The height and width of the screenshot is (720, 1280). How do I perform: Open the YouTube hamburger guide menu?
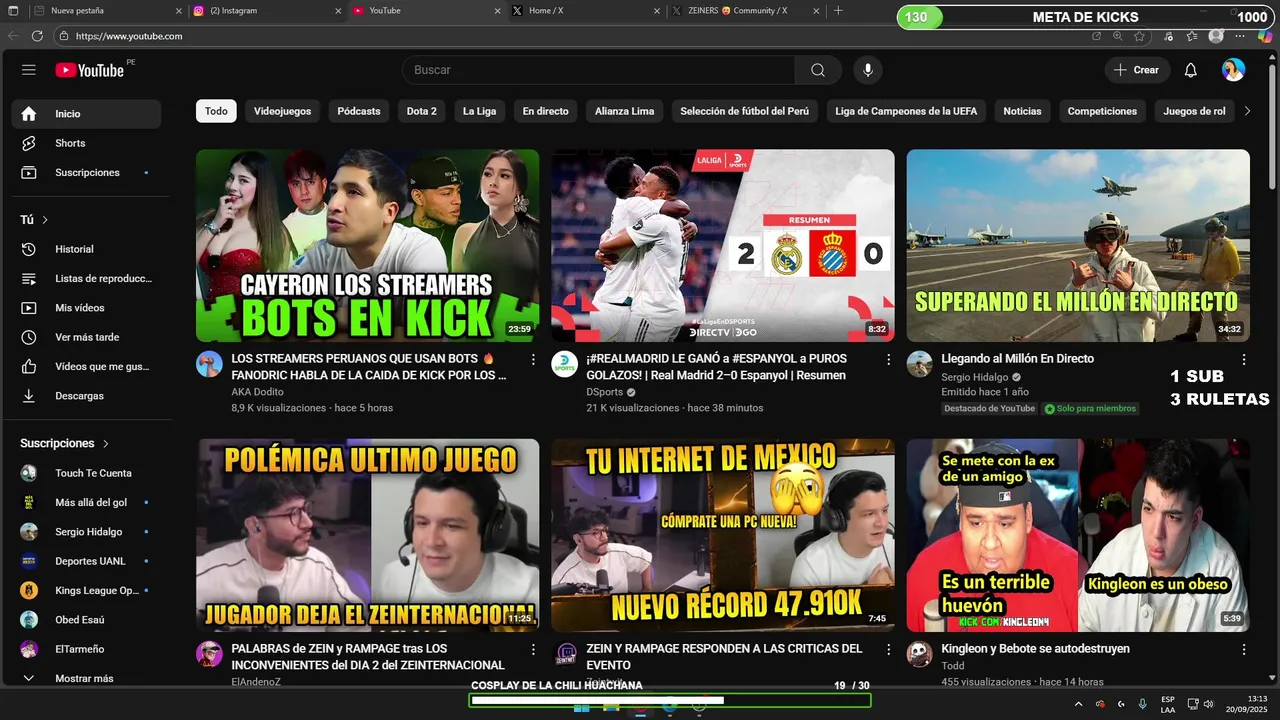click(x=29, y=70)
